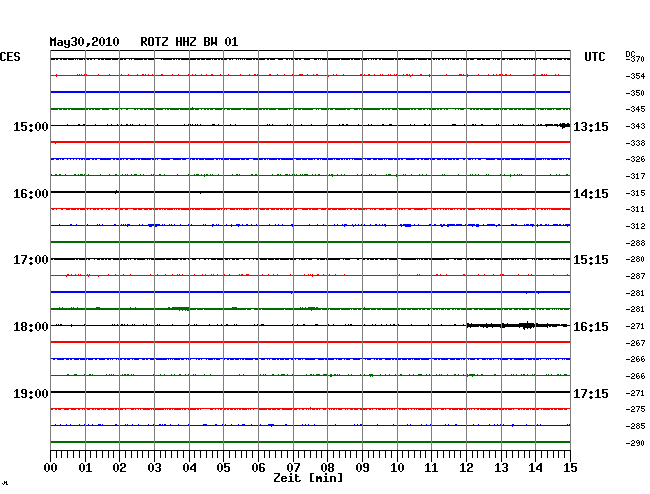Click the 17:00 local time label
The height and width of the screenshot is (494, 650).
[x=31, y=260]
